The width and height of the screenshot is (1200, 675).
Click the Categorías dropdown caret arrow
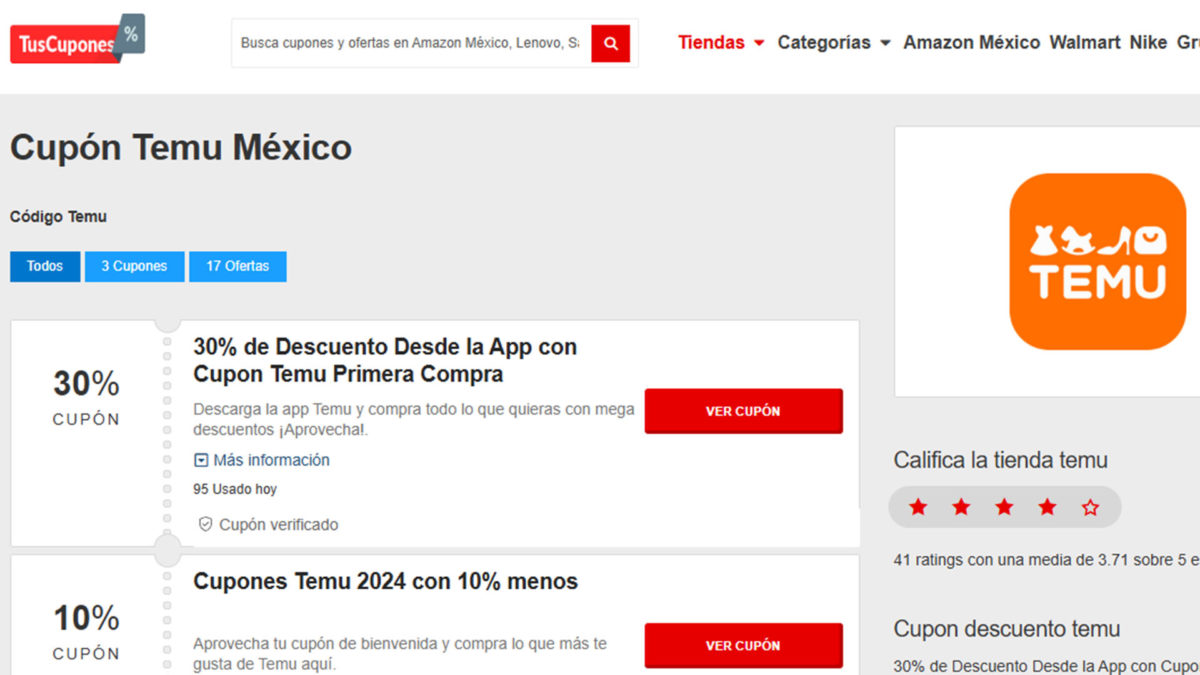(885, 43)
